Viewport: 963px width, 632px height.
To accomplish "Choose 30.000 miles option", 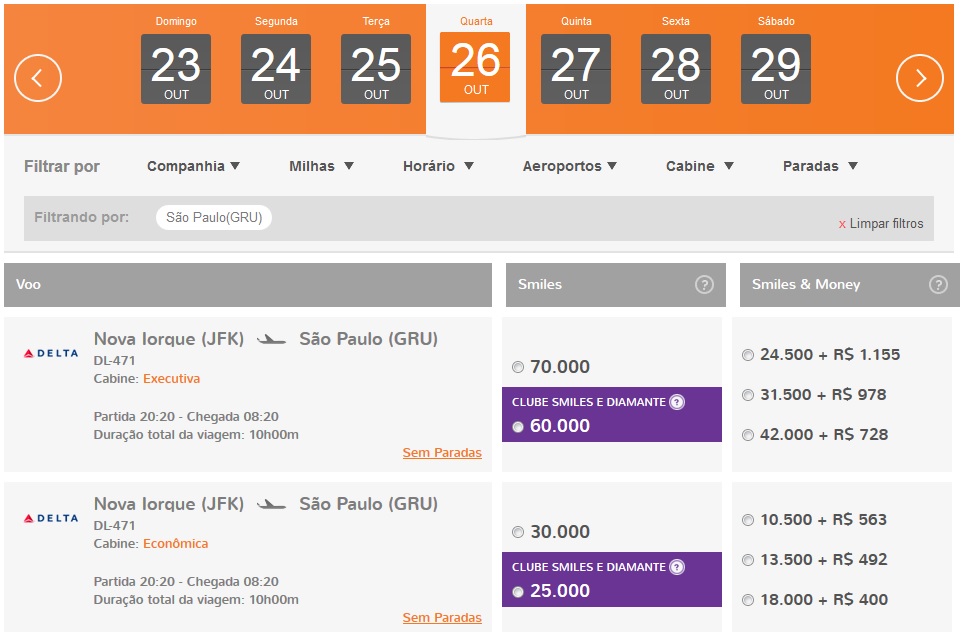I will [x=518, y=532].
